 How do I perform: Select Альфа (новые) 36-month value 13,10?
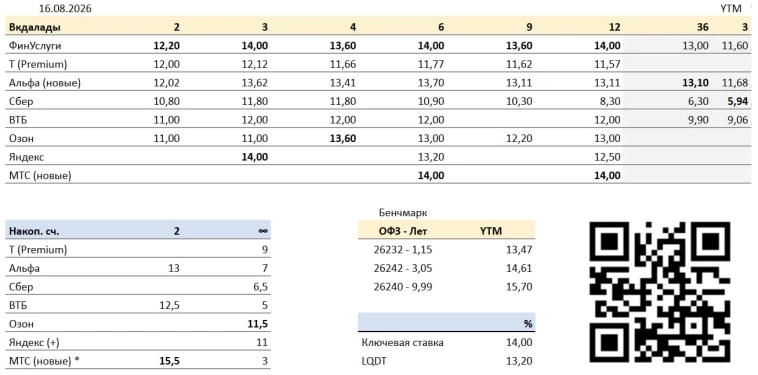695,83
